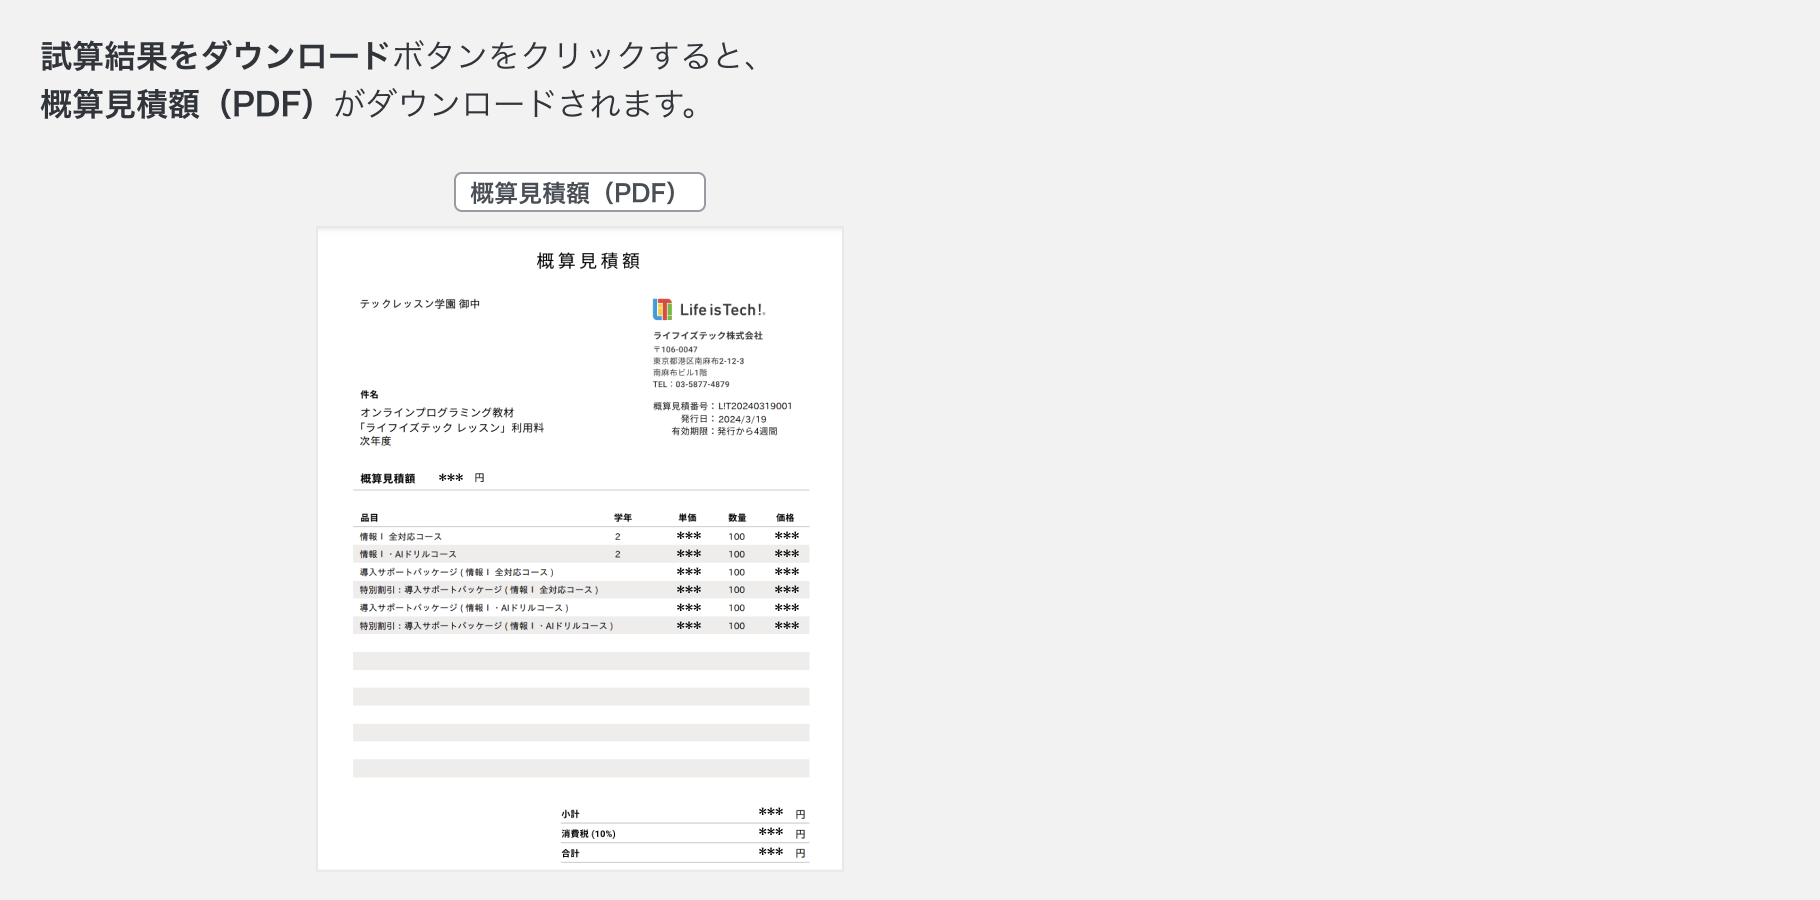The image size is (1820, 900).
Task: Click the 数量 column header
Action: 737,518
